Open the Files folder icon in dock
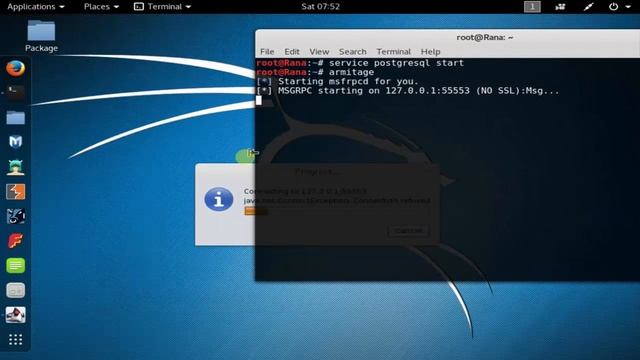The image size is (640, 360). click(16, 118)
